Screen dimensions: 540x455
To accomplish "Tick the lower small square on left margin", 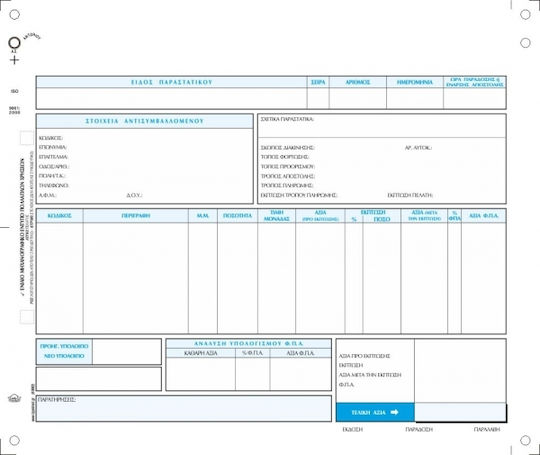I will point(27,317).
